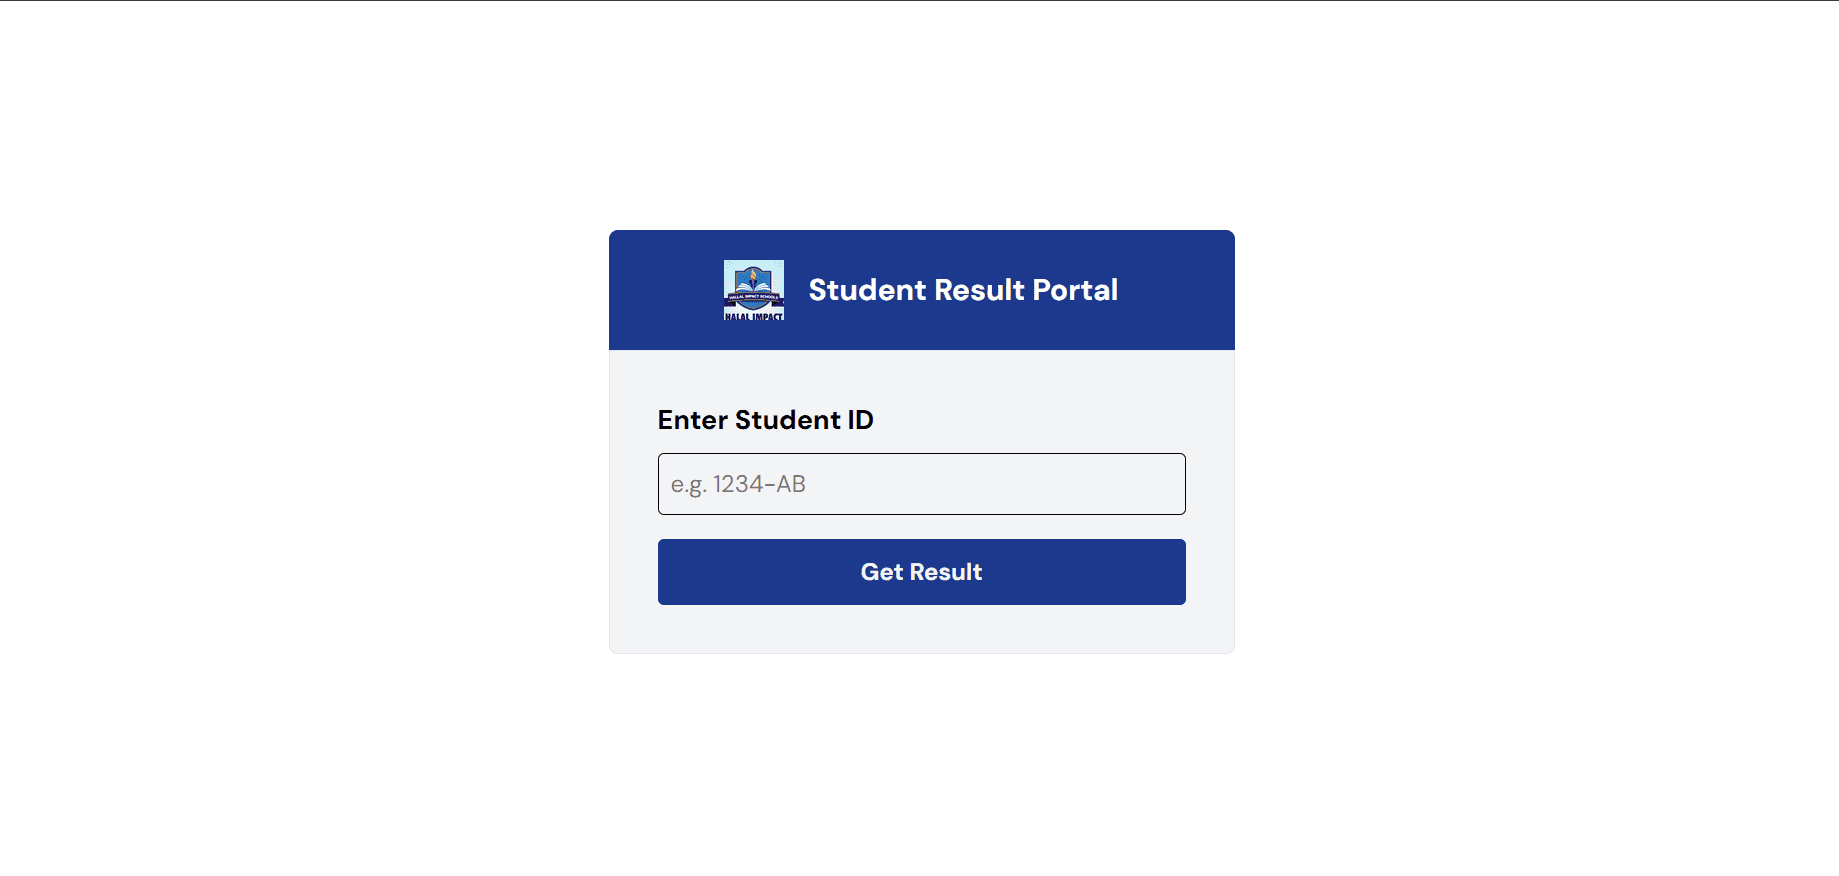Click the Halal Impact school logo
Screen dimensions: 1839x876
tap(754, 290)
